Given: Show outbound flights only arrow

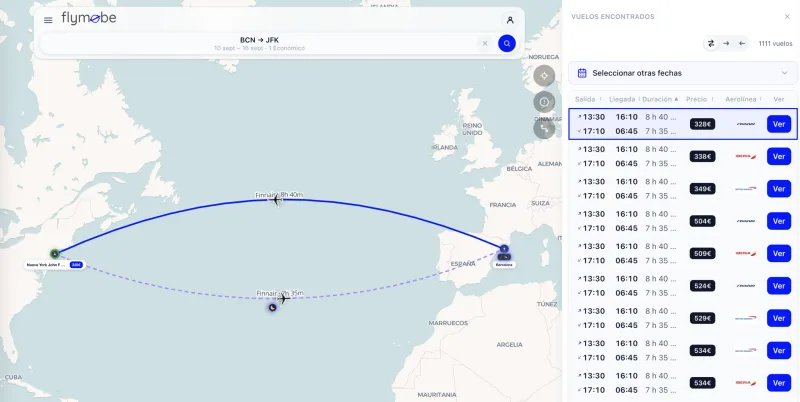Looking at the screenshot, I should click(x=727, y=43).
